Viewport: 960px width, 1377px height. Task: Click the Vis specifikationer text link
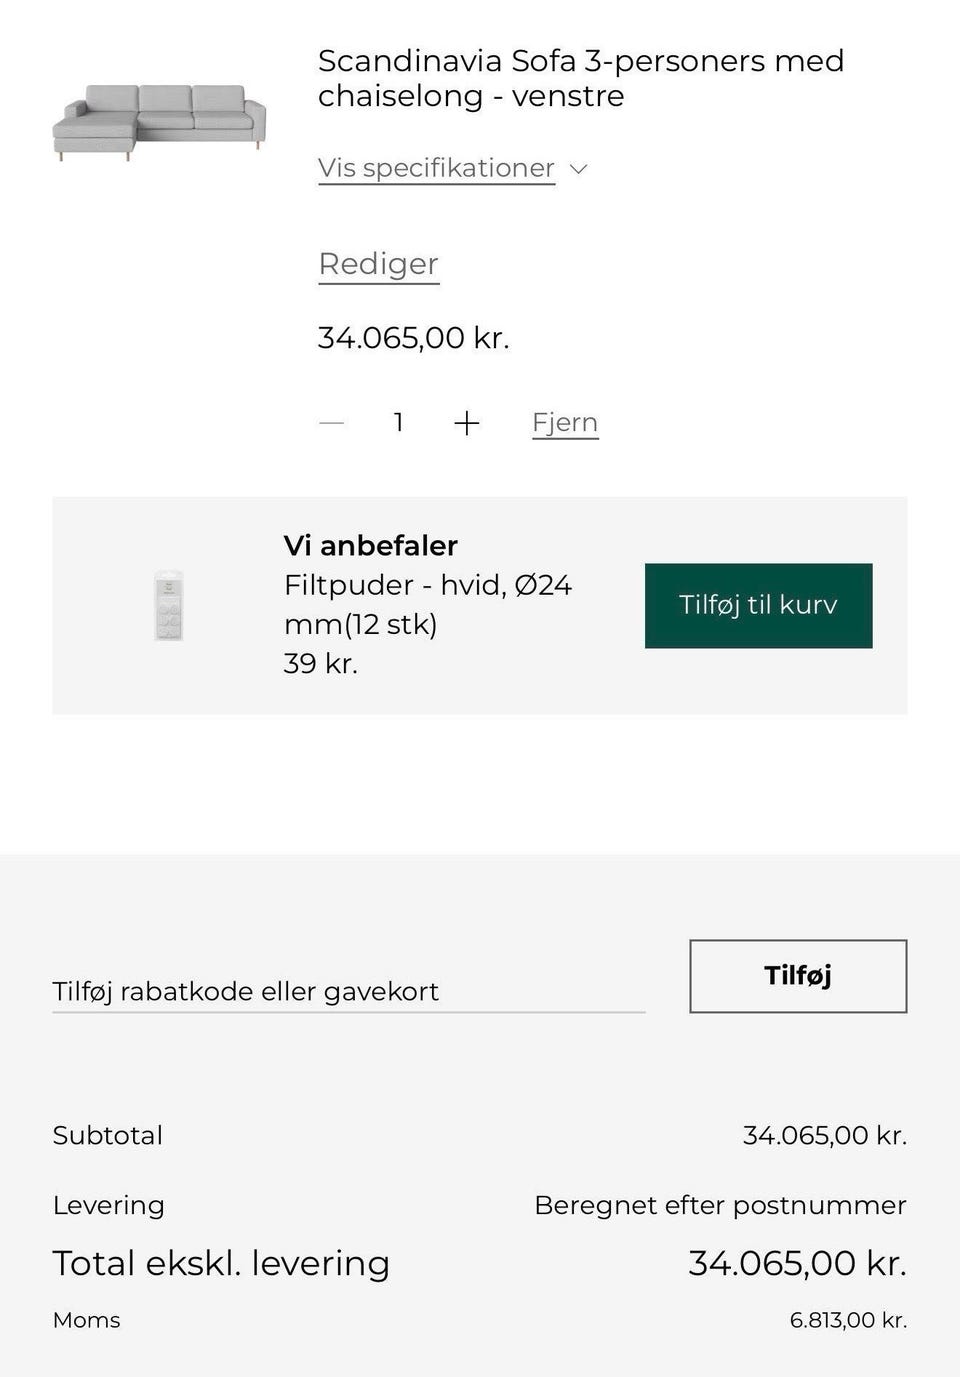[436, 167]
